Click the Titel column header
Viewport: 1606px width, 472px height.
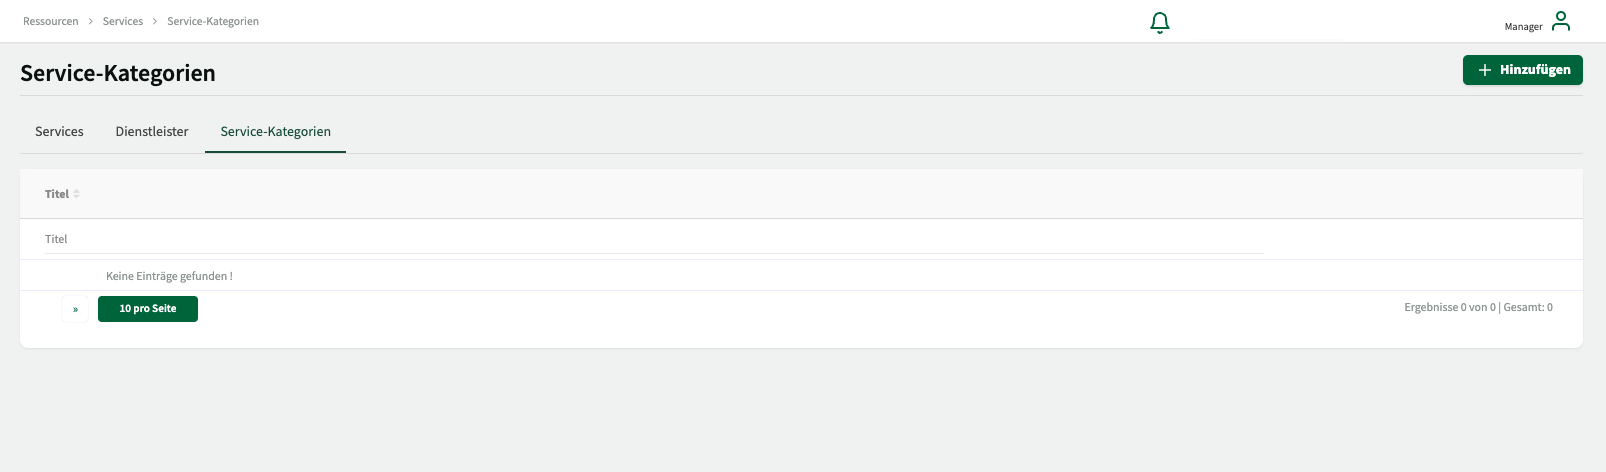[57, 194]
